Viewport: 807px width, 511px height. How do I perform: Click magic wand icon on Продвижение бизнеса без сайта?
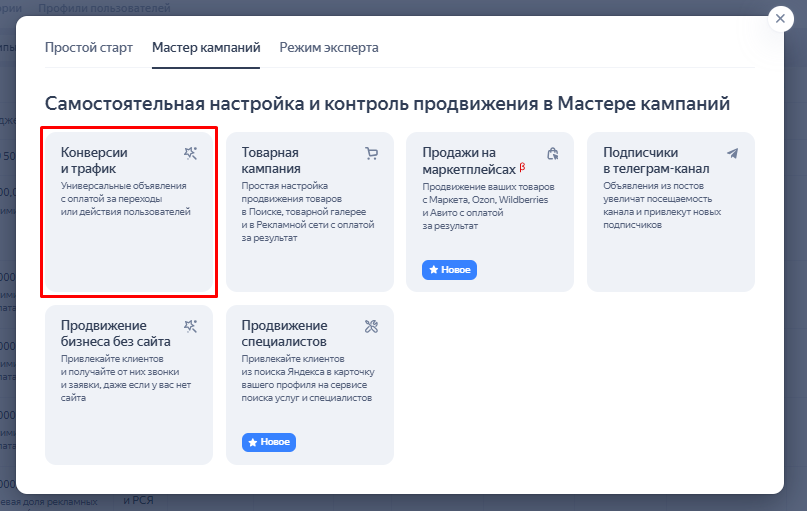coord(190,326)
